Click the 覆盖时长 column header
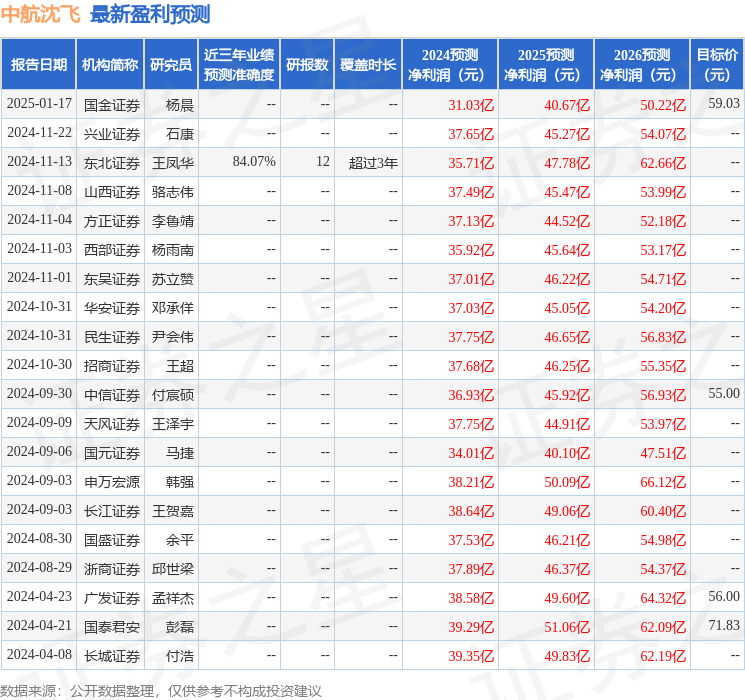 coord(368,65)
